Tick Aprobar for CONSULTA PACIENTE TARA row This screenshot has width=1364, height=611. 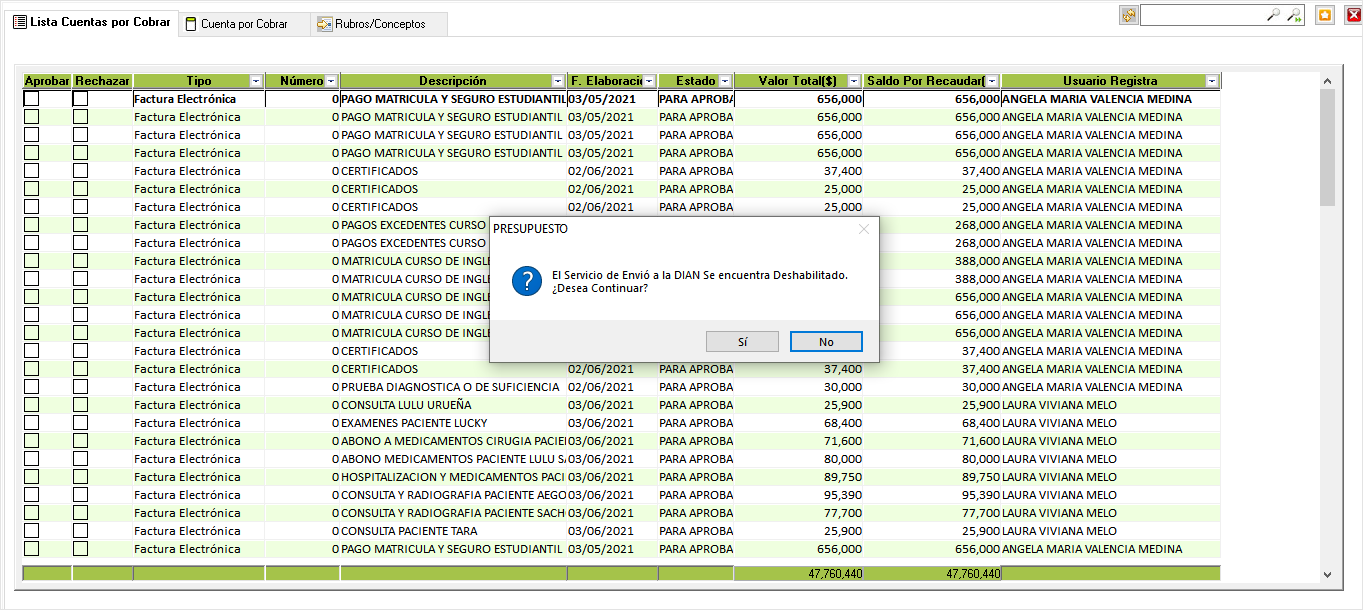point(32,531)
